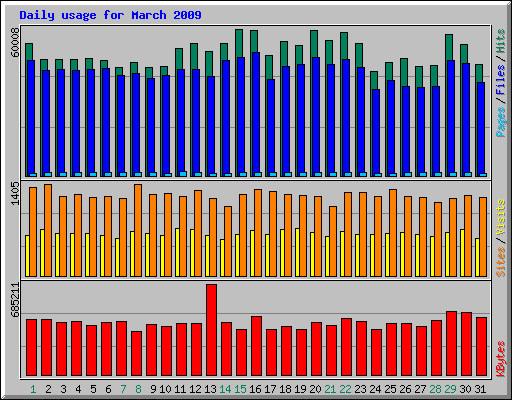Click the 'KBytes' legend label

coord(501,359)
